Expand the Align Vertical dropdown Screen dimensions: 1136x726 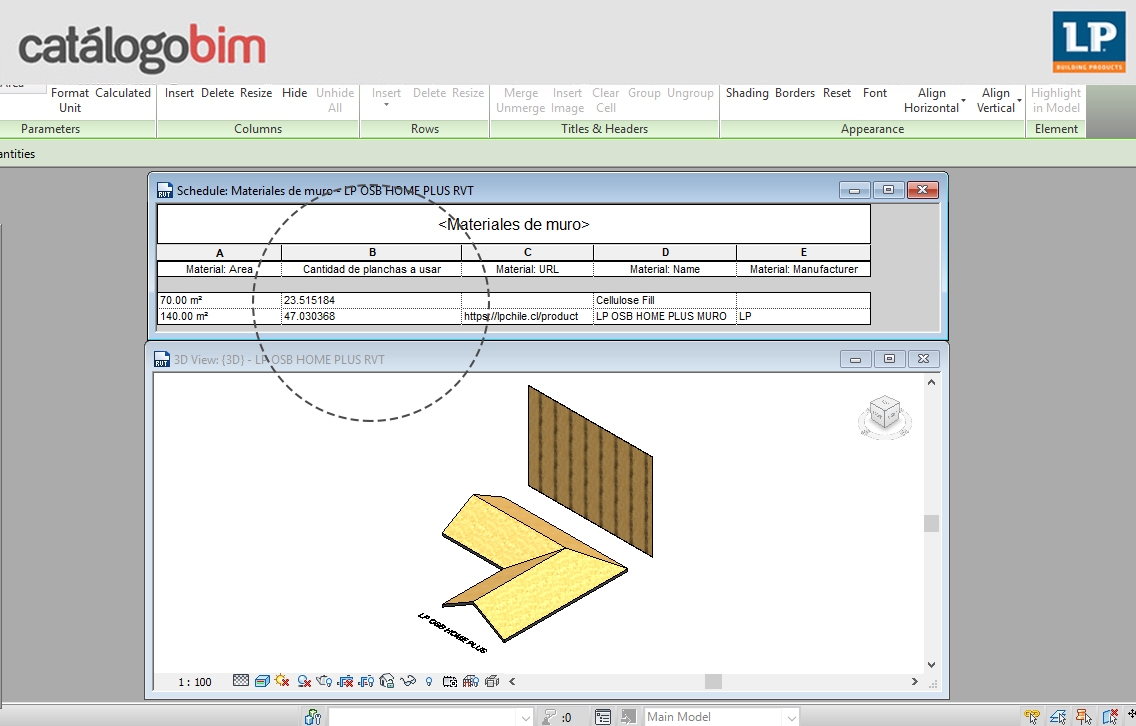click(1019, 101)
